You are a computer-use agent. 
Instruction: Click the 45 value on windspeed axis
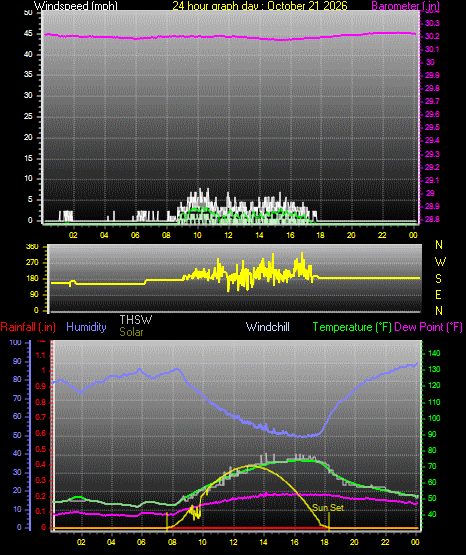pyautogui.click(x=28, y=34)
